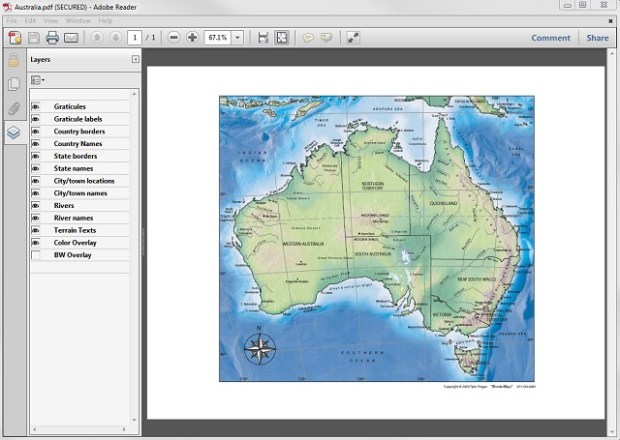Hide the Color Overlay layer
Image resolution: width=620 pixels, height=440 pixels.
(x=36, y=243)
